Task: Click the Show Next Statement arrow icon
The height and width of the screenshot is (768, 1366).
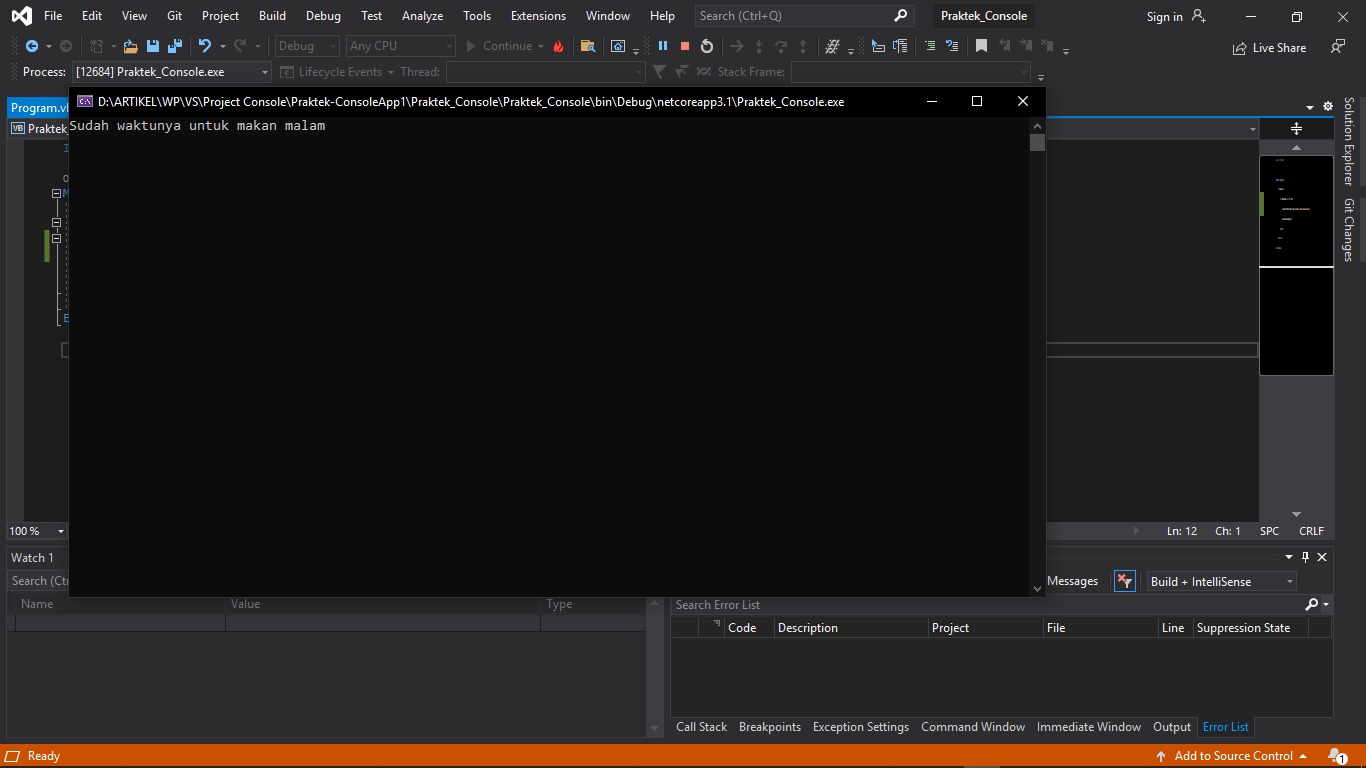Action: point(737,46)
